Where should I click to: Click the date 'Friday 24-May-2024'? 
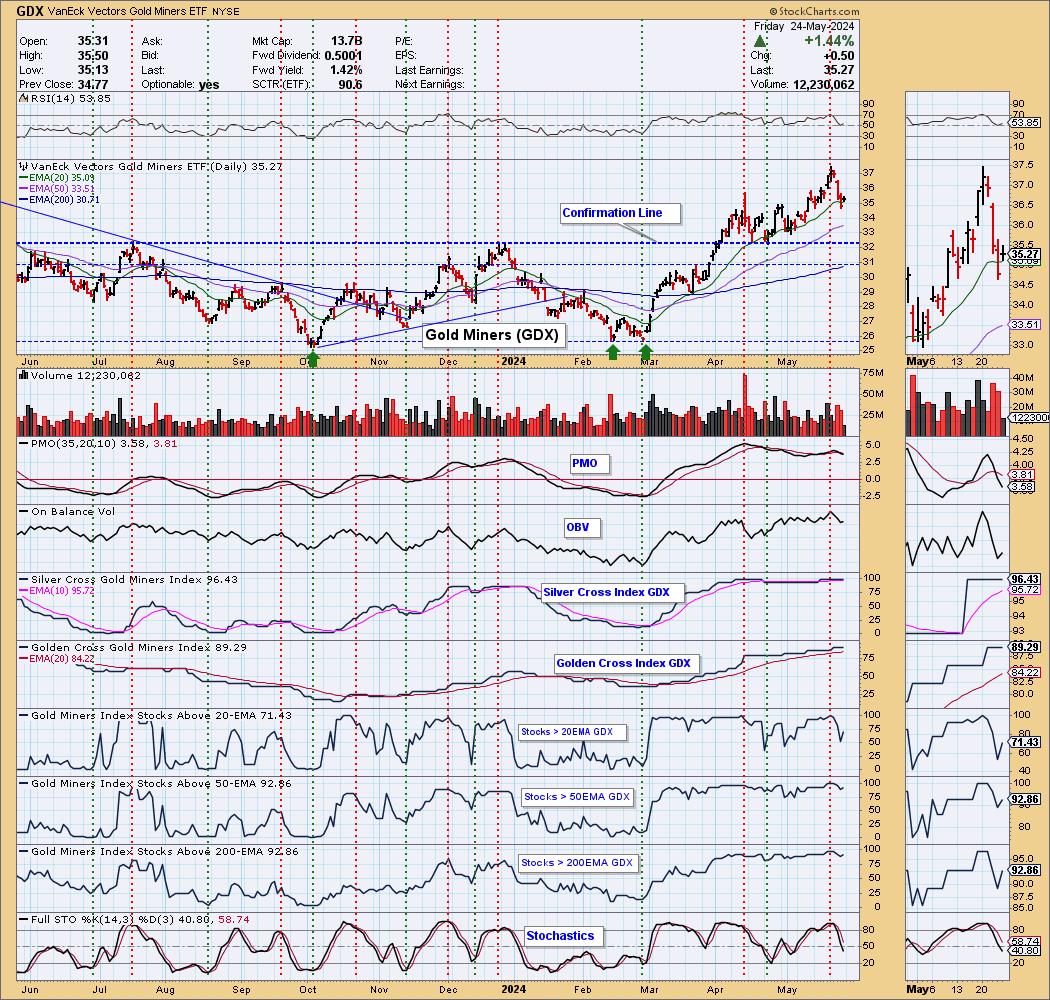804,26
